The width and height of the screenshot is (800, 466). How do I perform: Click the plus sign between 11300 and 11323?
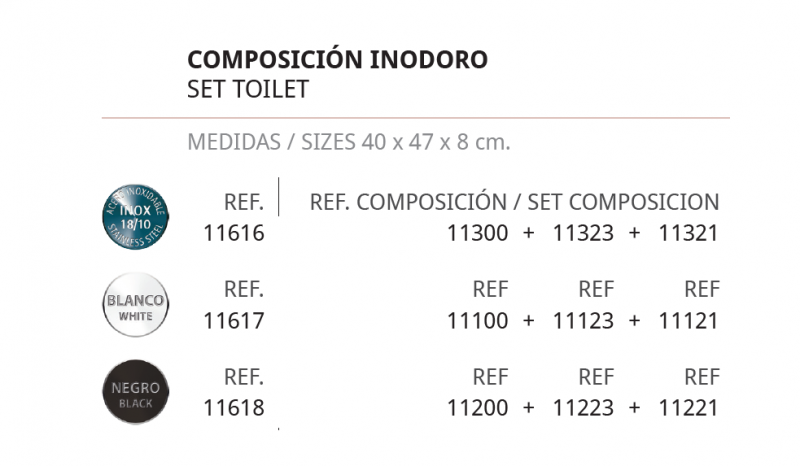coord(529,233)
